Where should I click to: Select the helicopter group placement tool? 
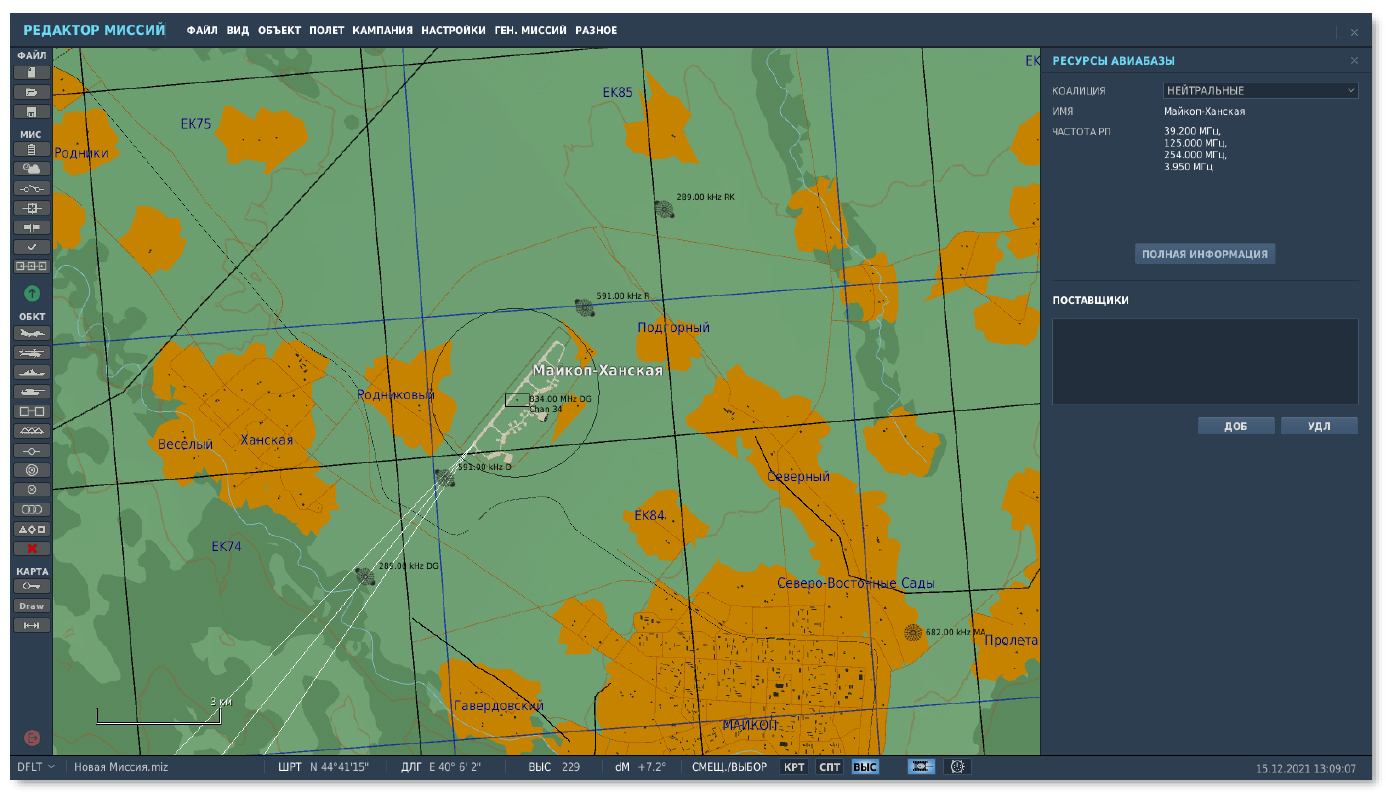(32, 352)
